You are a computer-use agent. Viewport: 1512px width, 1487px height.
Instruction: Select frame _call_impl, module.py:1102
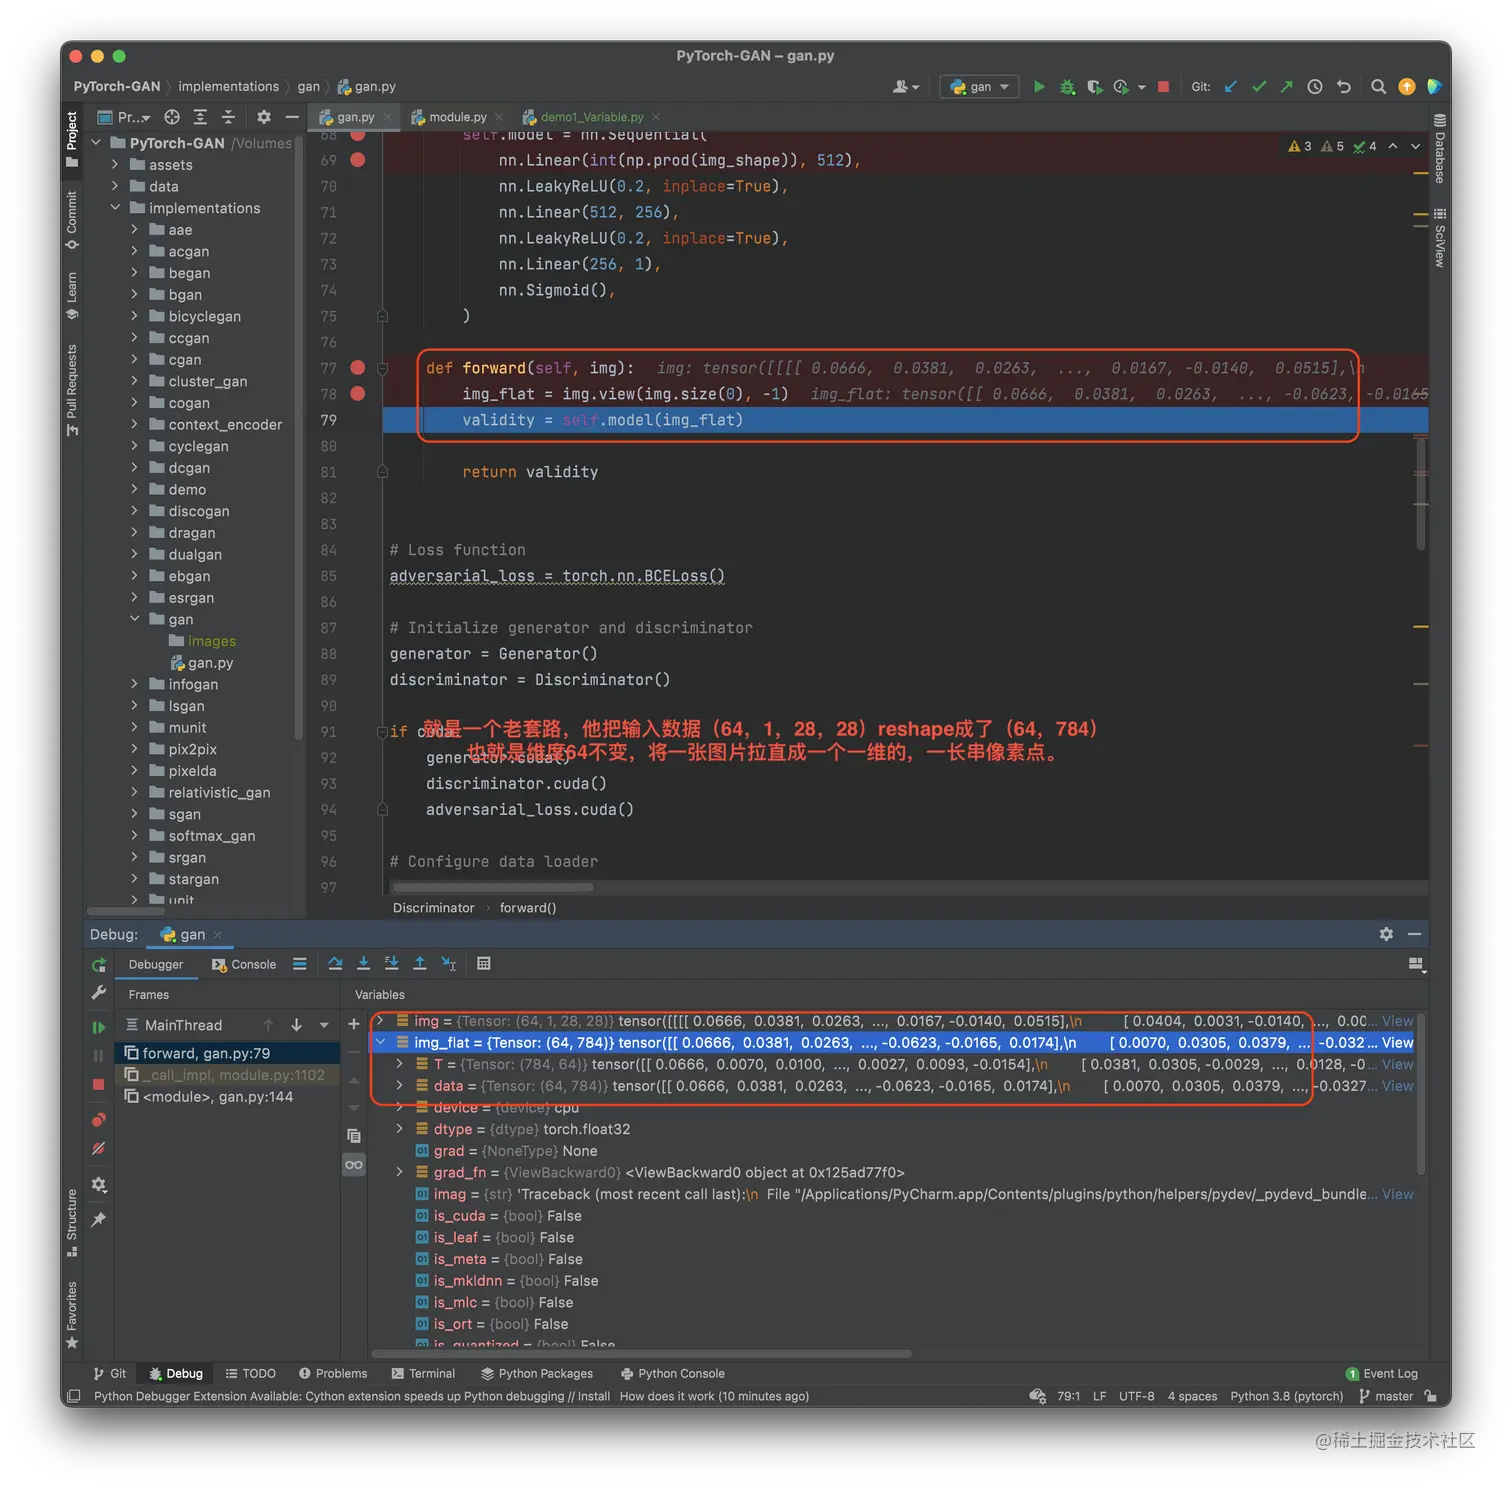pyautogui.click(x=228, y=1075)
